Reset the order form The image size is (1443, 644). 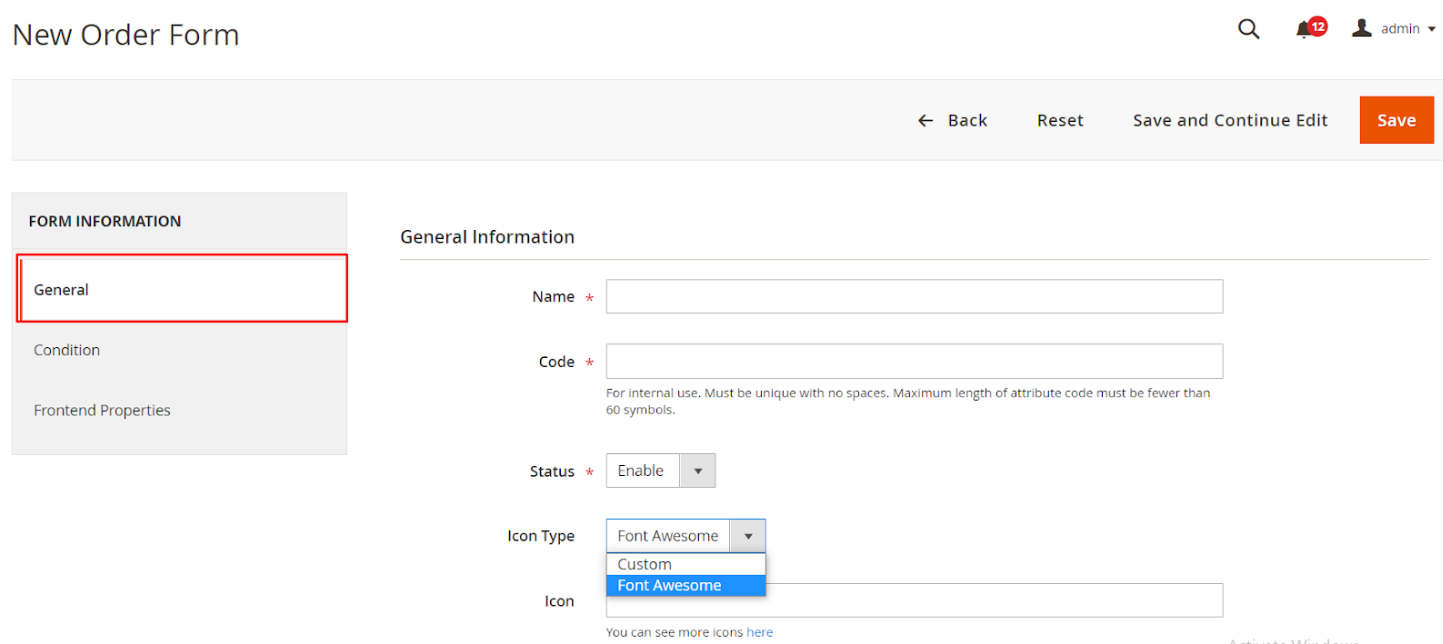click(x=1060, y=120)
